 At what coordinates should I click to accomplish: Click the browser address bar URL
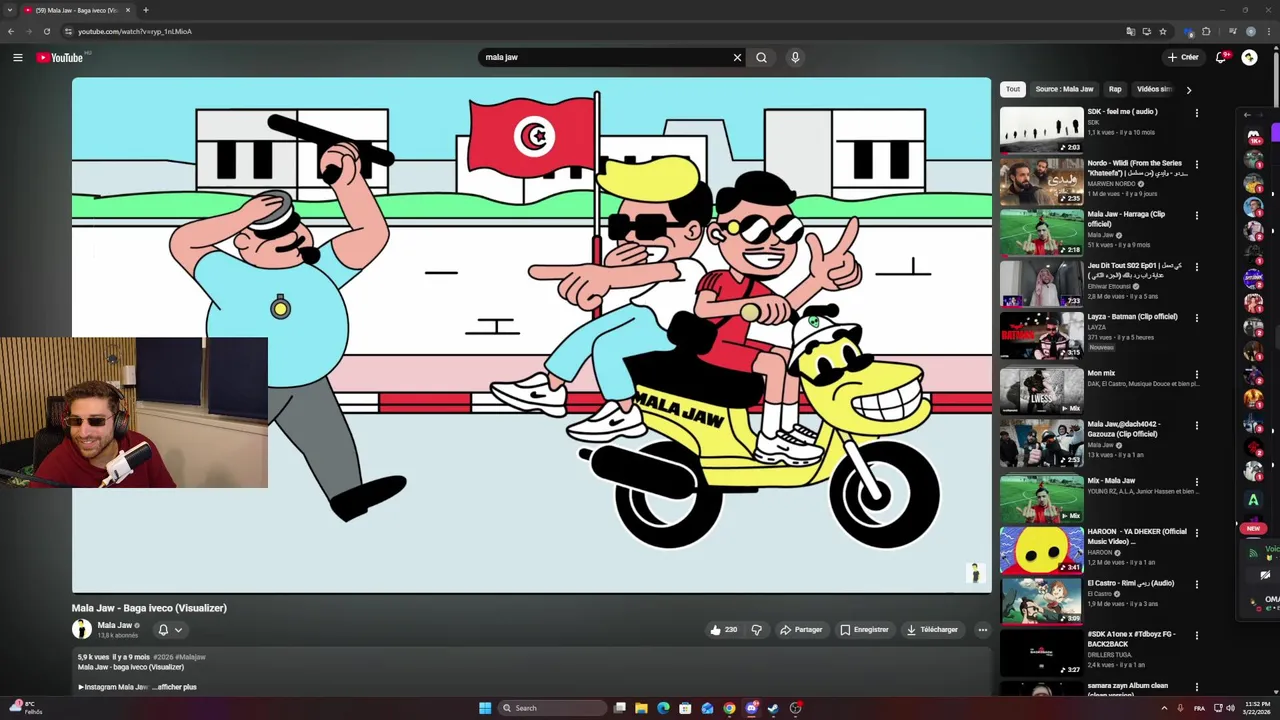pos(135,31)
